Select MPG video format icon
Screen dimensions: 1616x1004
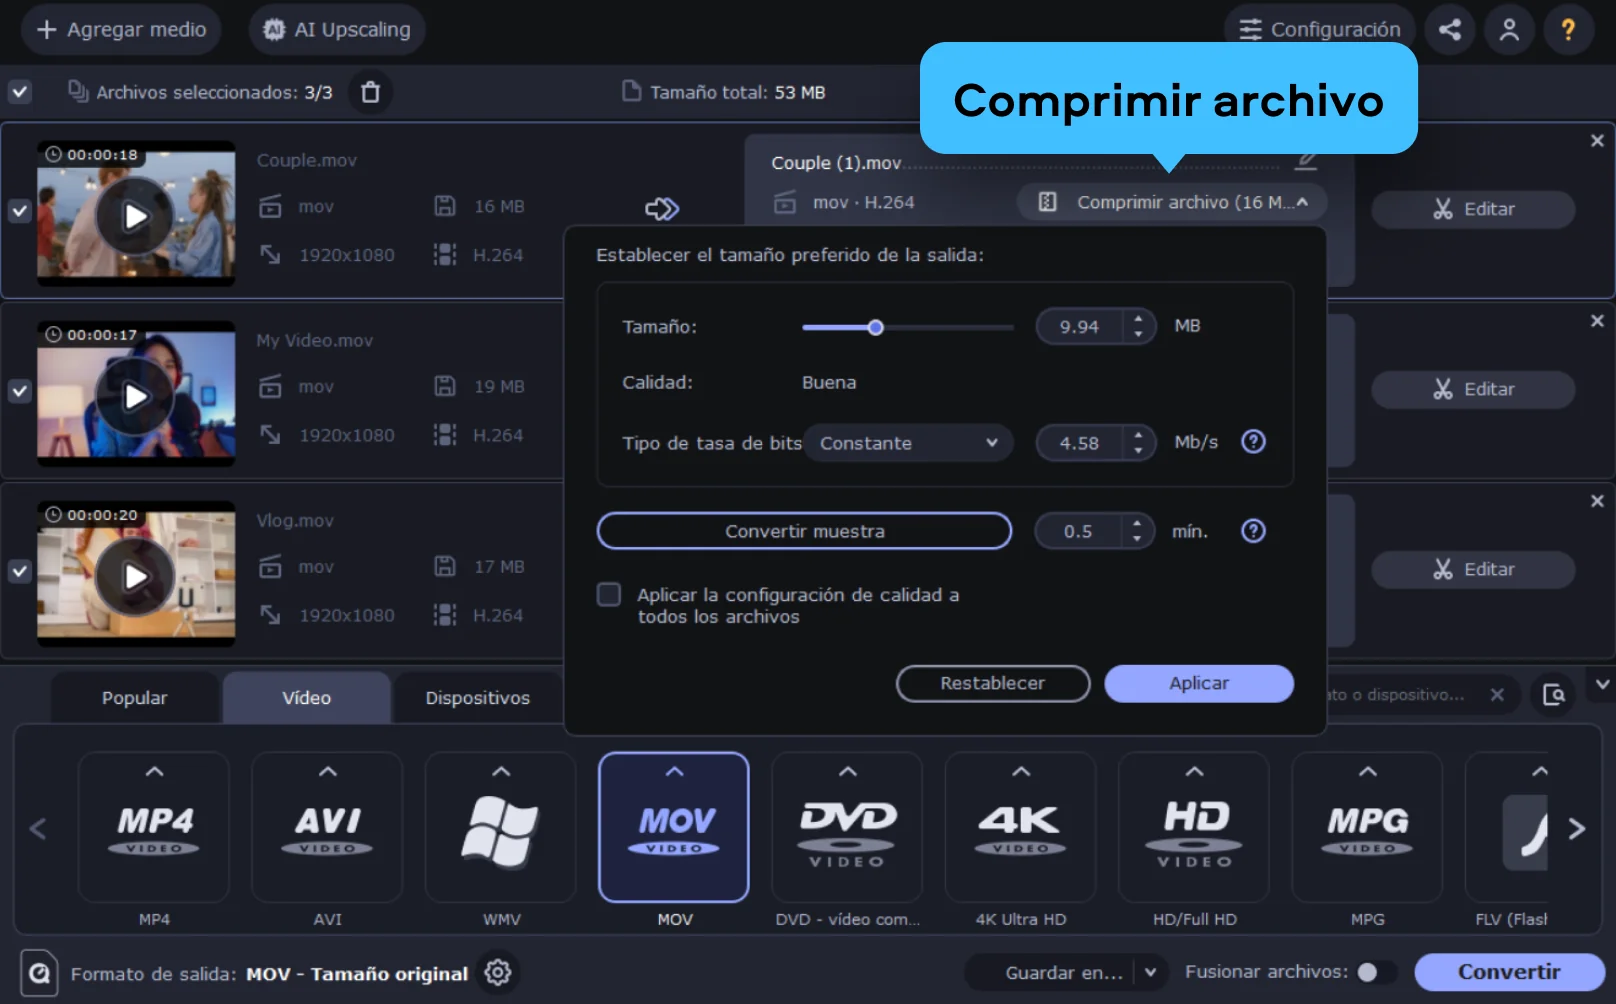1367,828
